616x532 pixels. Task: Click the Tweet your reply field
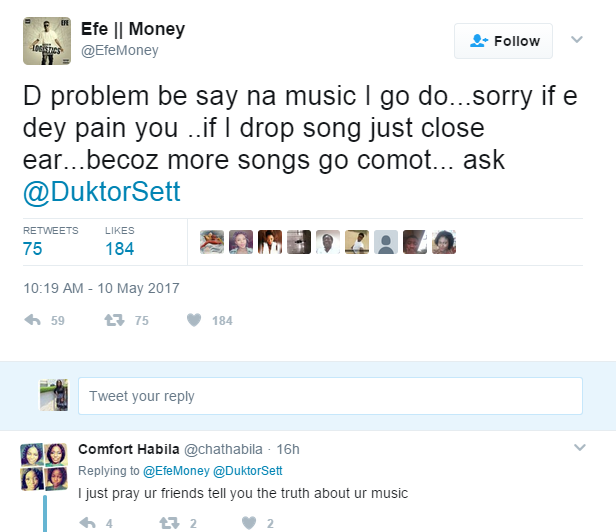pyautogui.click(x=330, y=396)
